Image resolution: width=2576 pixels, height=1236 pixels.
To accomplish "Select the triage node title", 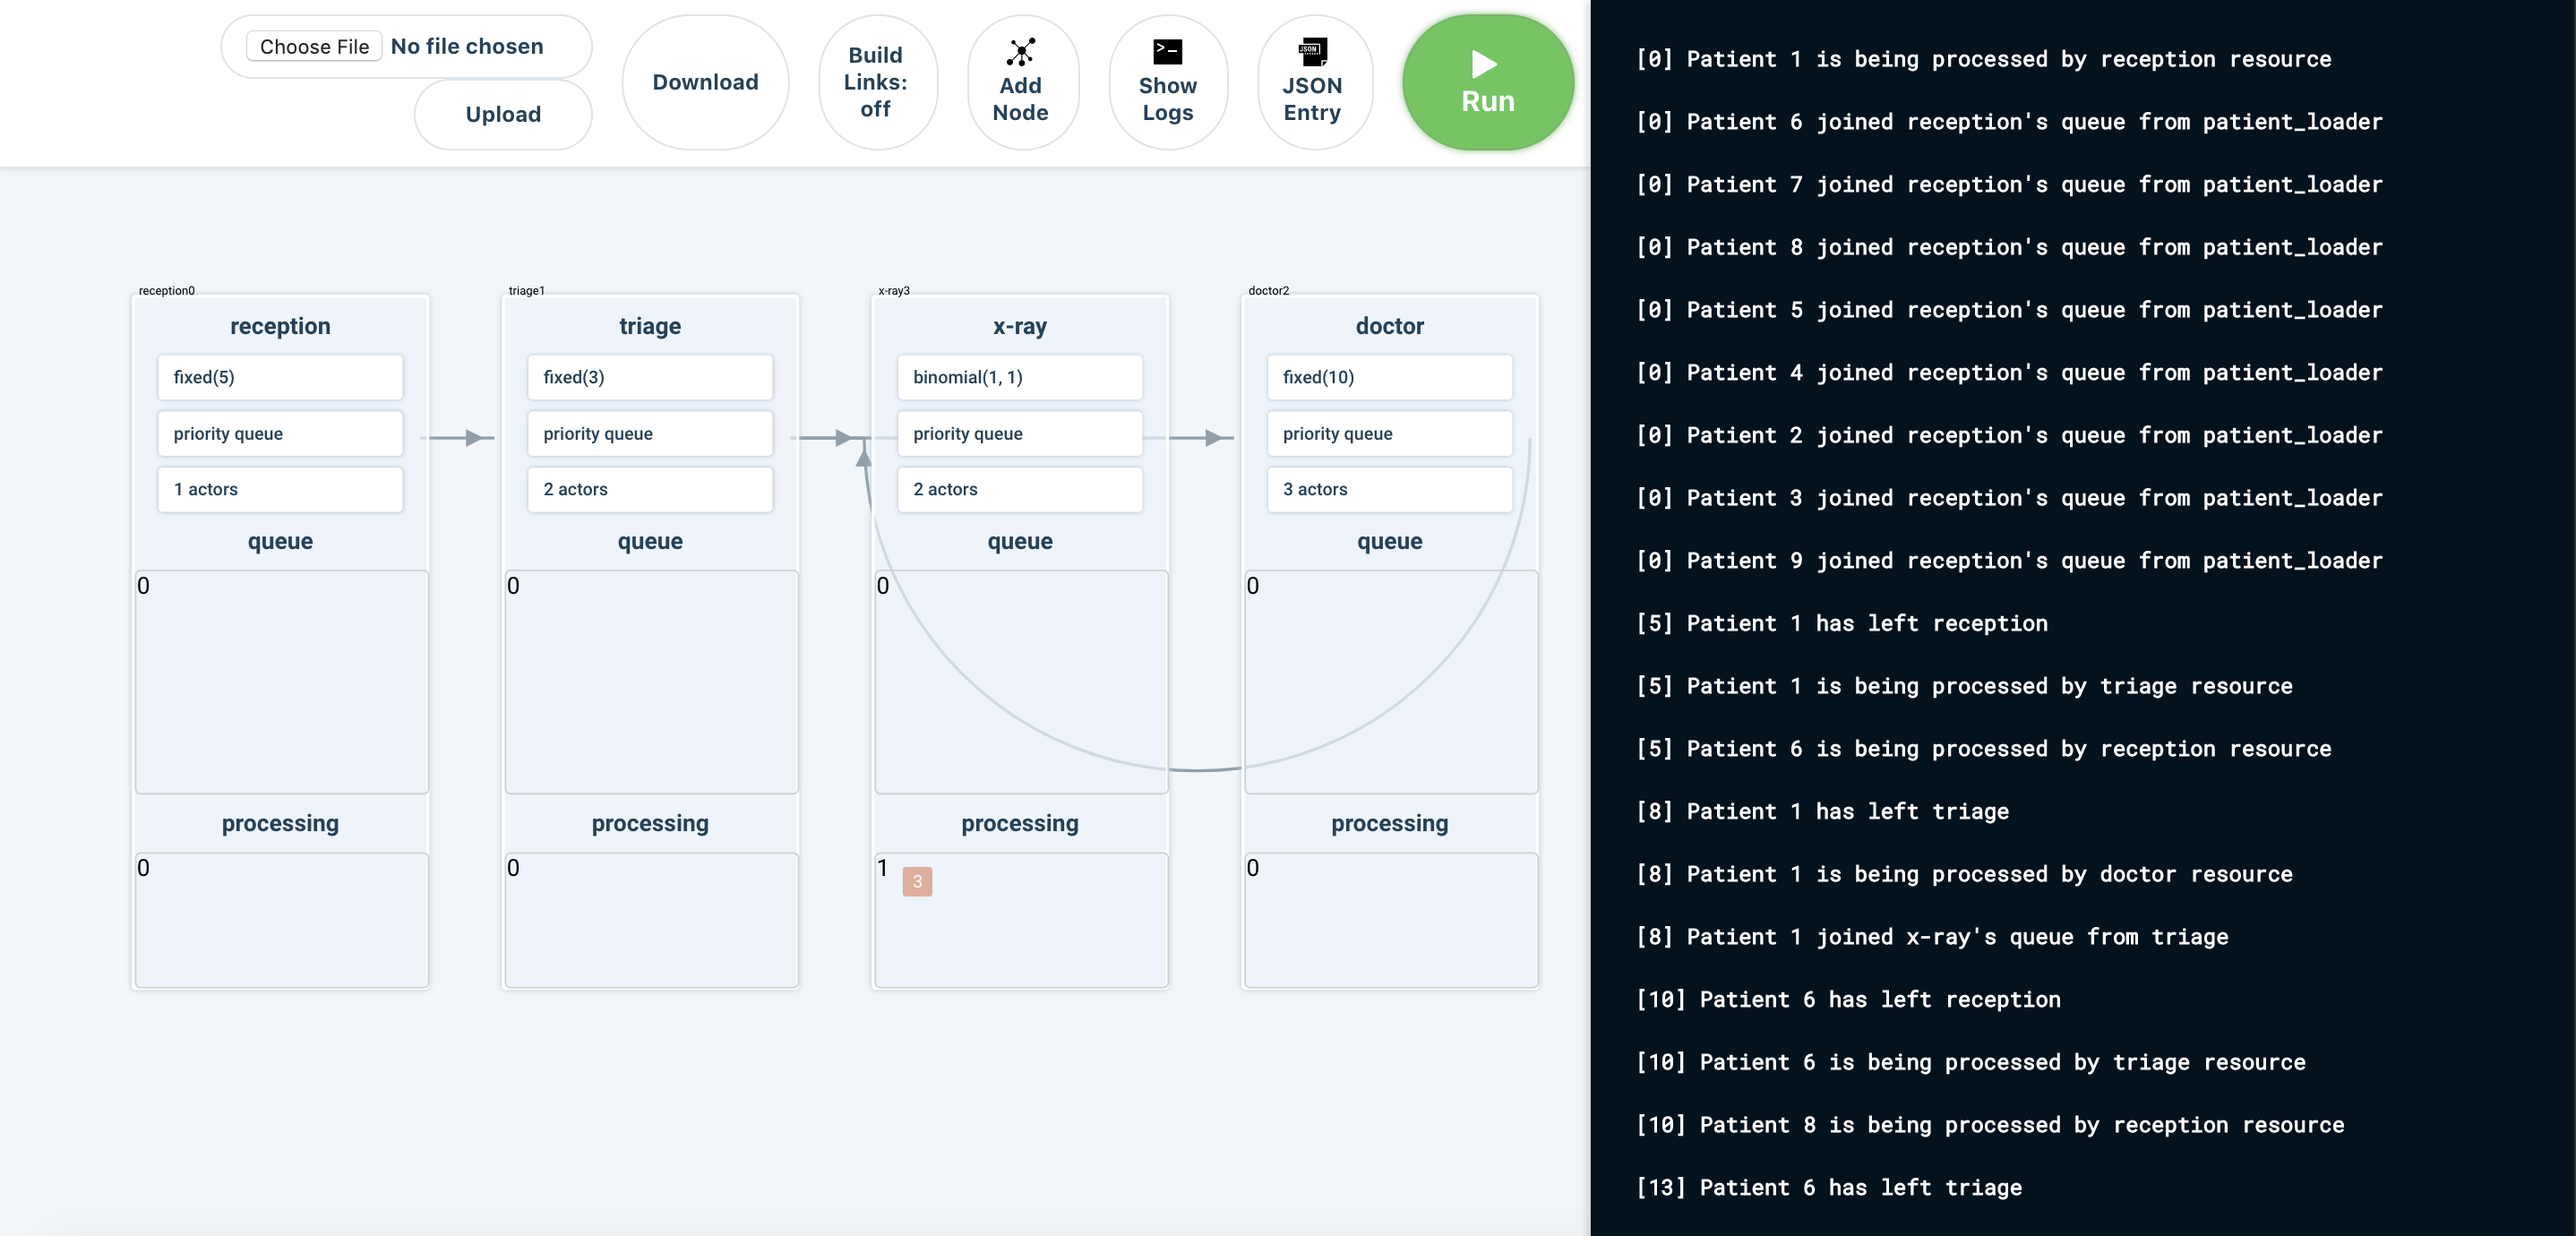I will [x=650, y=326].
